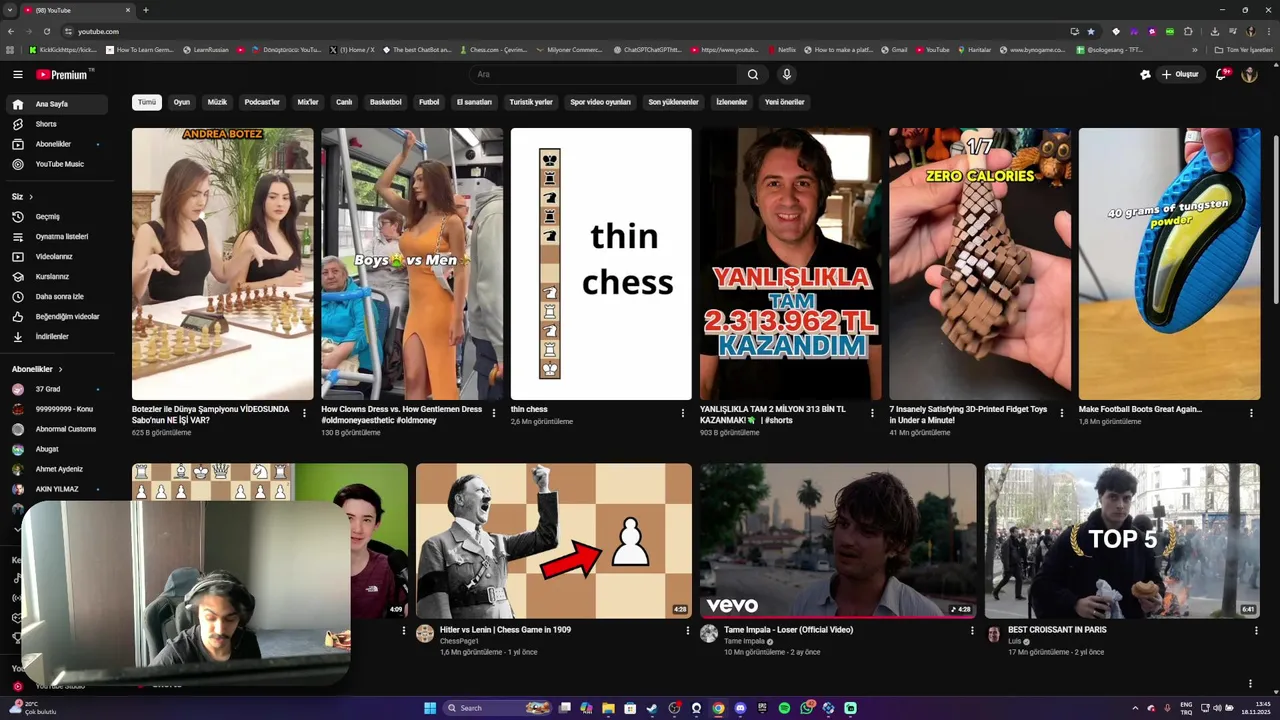Open Discord from the taskbar
The height and width of the screenshot is (720, 1280).
tap(740, 708)
